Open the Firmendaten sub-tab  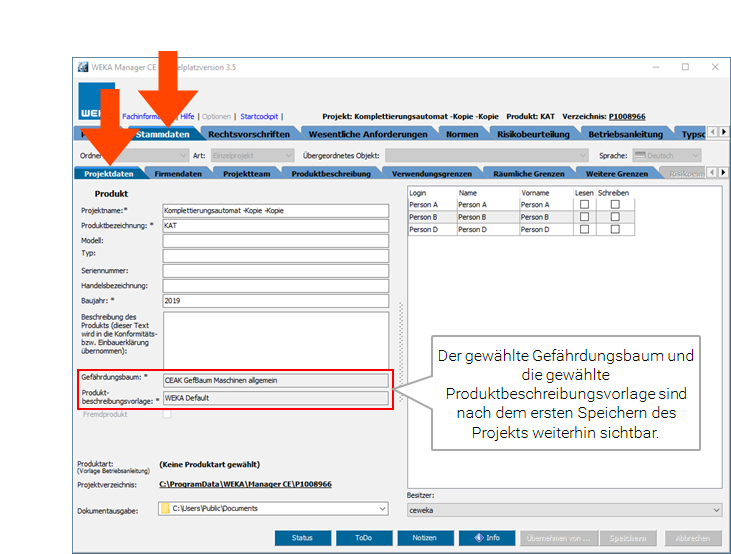point(176,173)
